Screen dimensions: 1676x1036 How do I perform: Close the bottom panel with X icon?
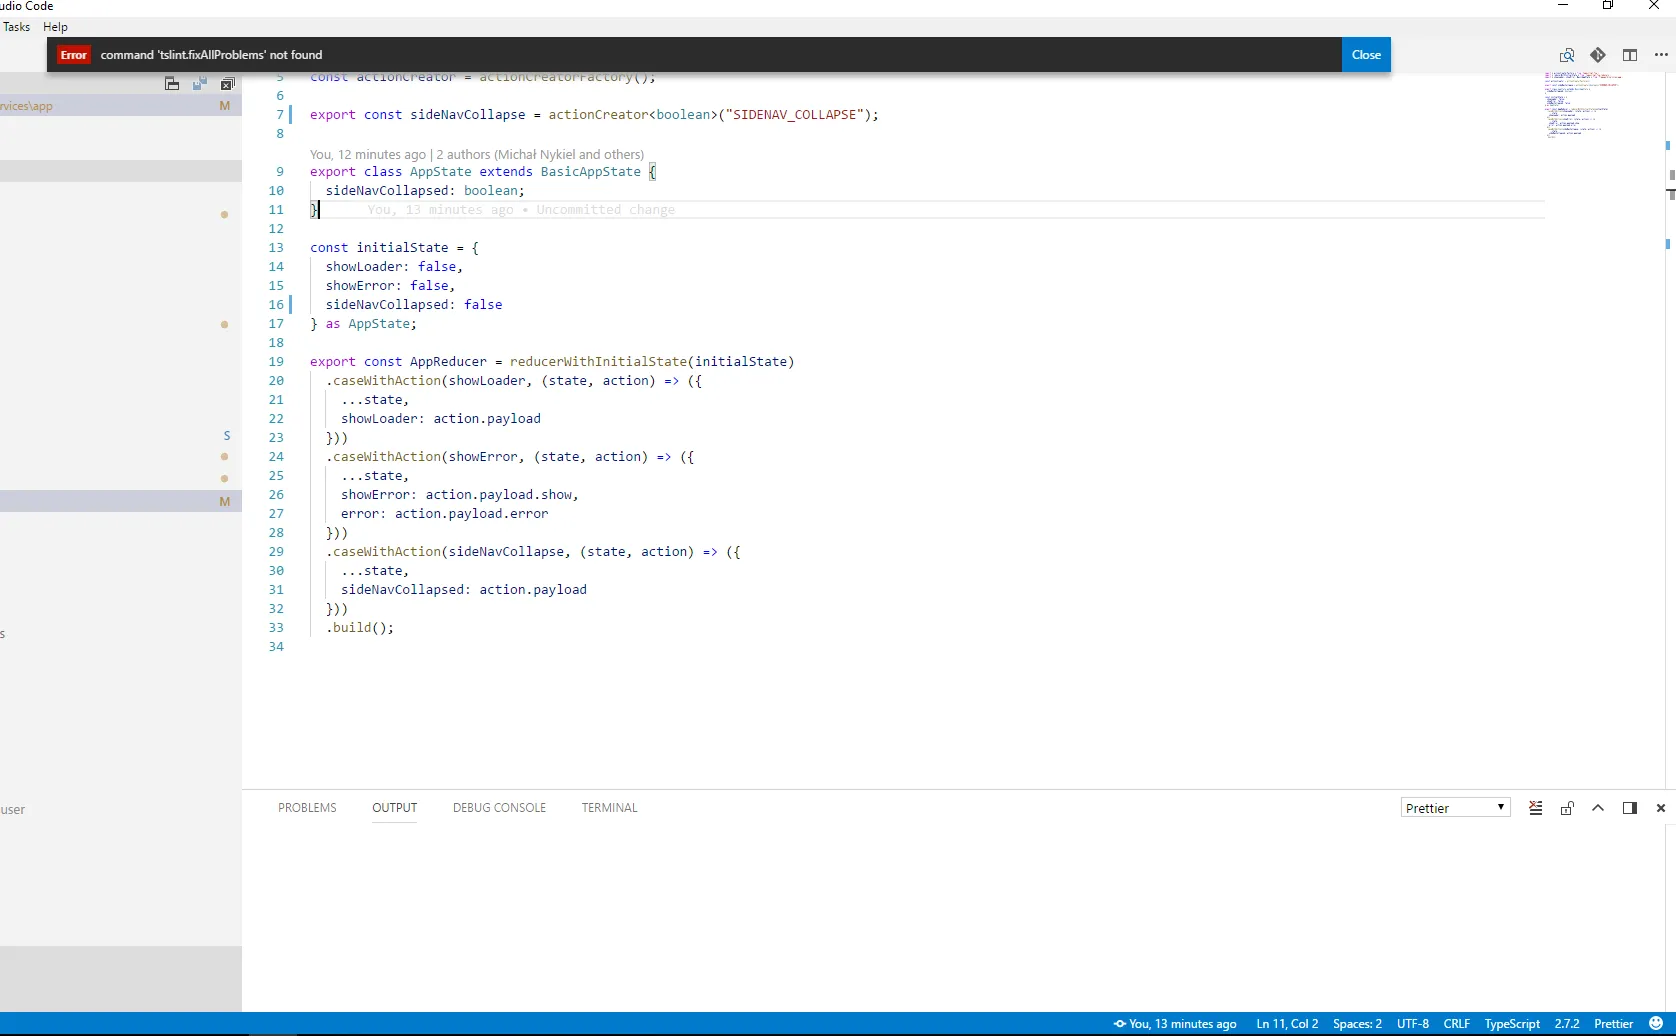point(1661,808)
